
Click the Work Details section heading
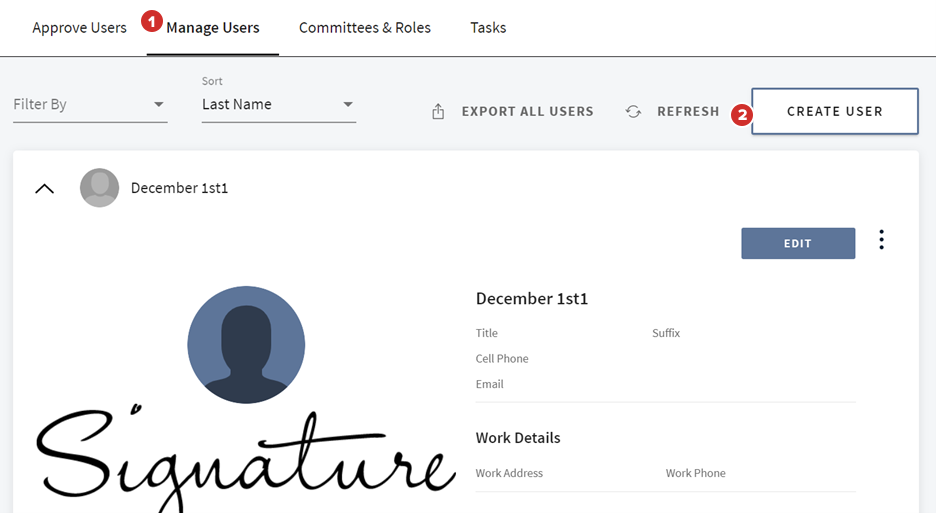pos(518,438)
